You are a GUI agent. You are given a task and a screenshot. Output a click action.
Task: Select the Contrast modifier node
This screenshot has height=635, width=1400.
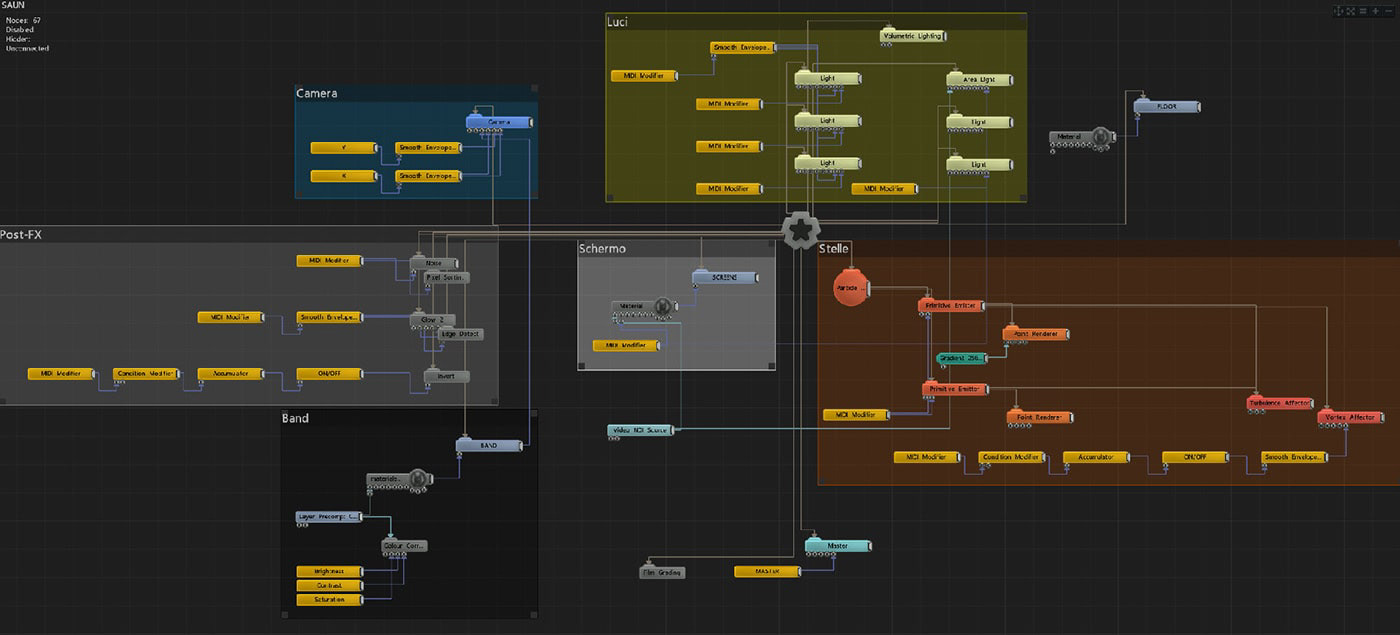pos(329,585)
